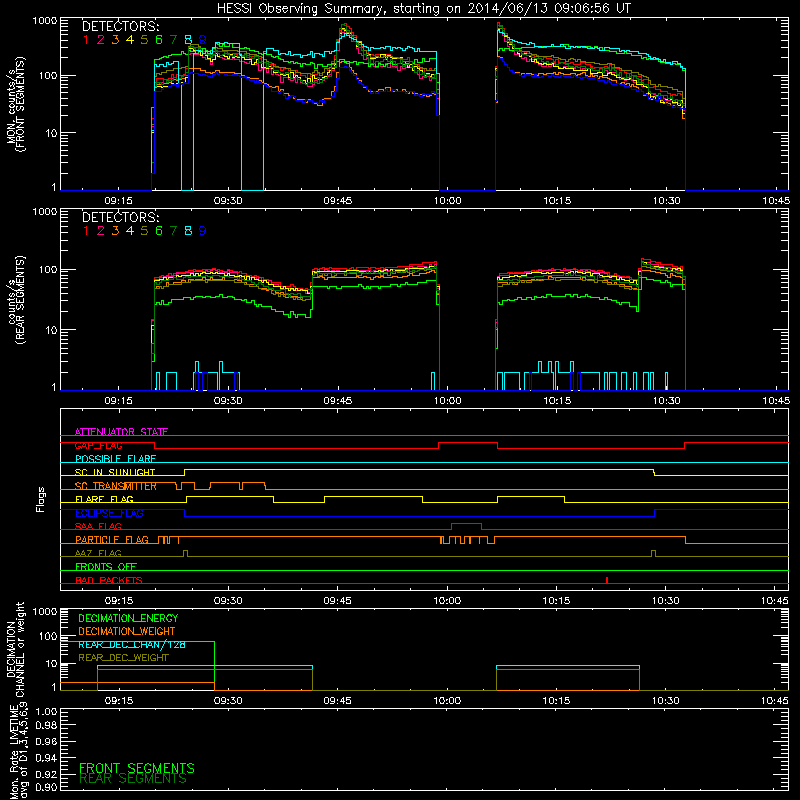Click the raised SAA_FLAG red bump

click(466, 526)
